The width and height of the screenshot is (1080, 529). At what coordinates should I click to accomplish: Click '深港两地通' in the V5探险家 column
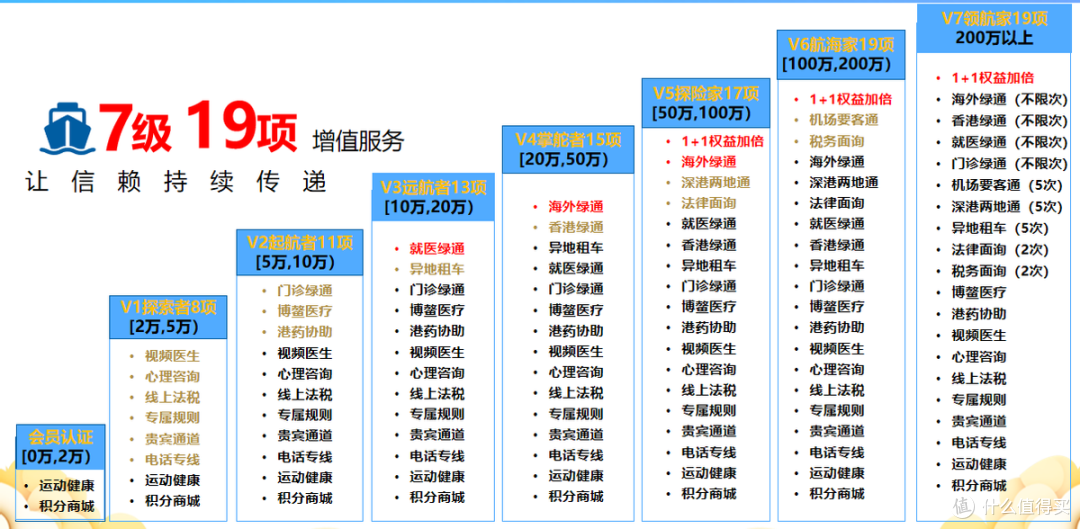716,183
